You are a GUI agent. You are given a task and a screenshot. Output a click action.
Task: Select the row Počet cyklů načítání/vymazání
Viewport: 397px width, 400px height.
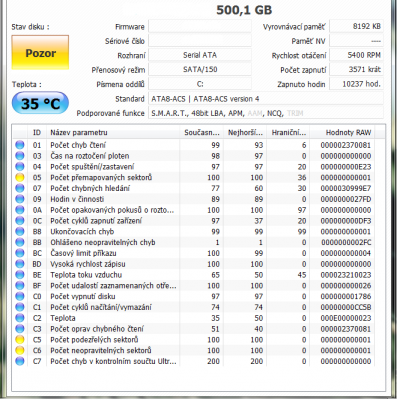tap(193, 307)
